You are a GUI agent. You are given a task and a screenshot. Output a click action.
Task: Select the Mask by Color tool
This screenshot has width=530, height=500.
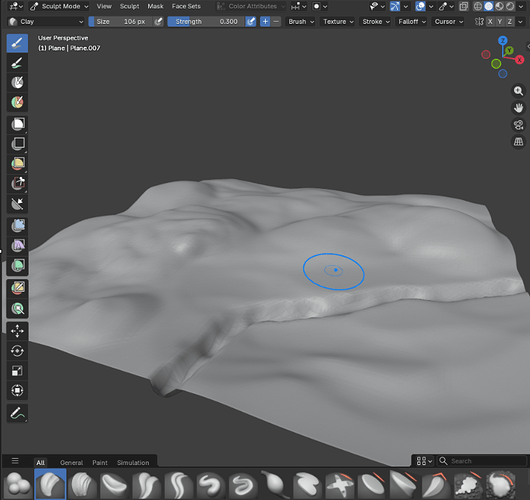pos(17,308)
